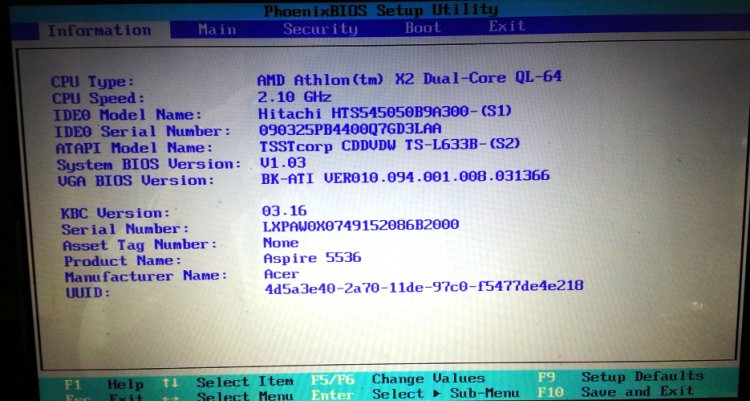Click the PhoenixBIOS Setup Utility title
The height and width of the screenshot is (401, 750).
tap(381, 10)
